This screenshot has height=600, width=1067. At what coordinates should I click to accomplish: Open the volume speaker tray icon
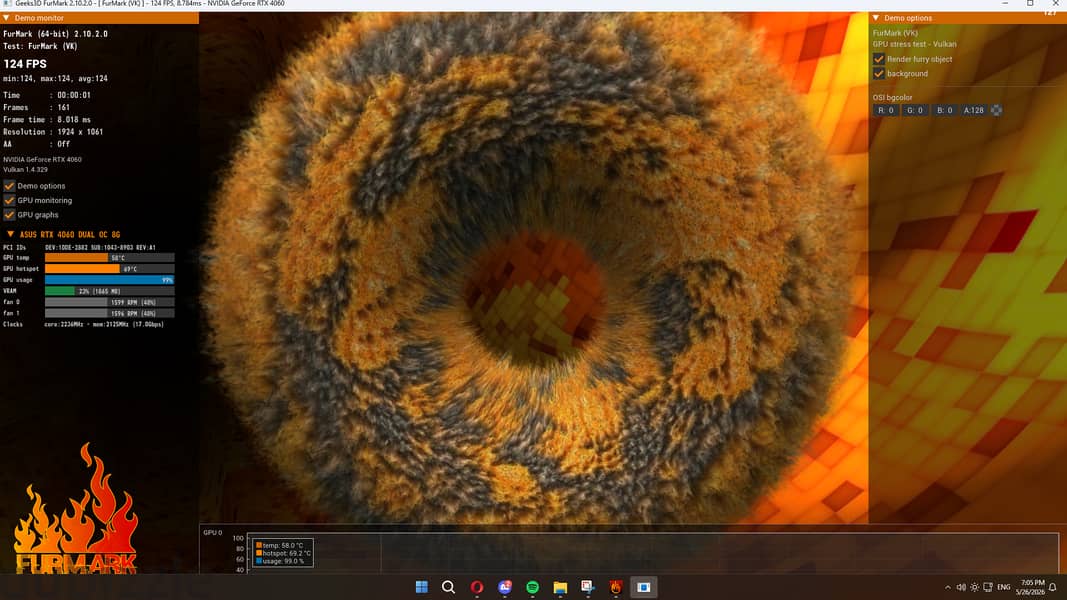click(x=961, y=587)
